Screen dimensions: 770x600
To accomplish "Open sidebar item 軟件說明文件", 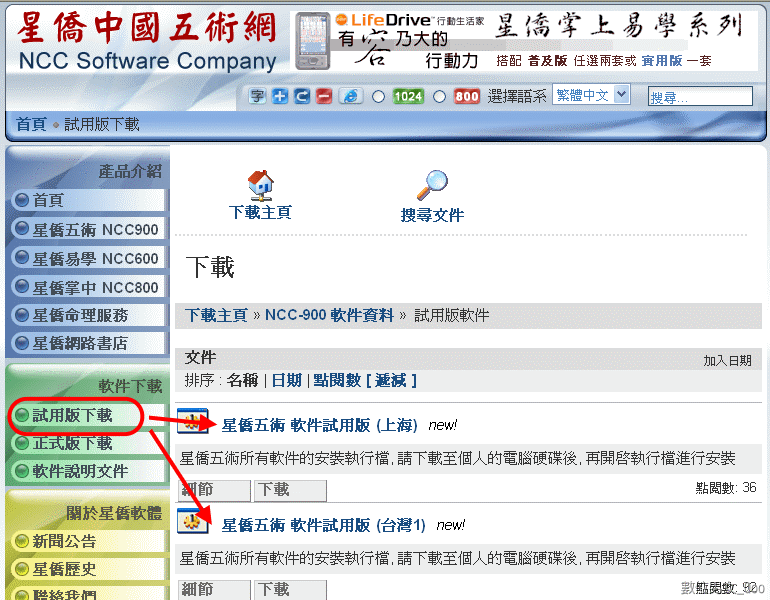I will point(88,471).
